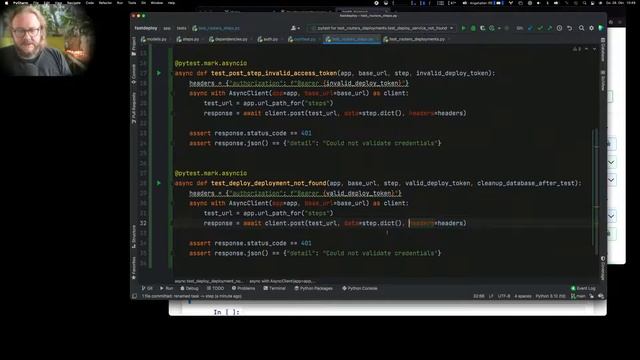640x360 pixels.
Task: Open the Refactor menu
Action: (x=105, y=3)
